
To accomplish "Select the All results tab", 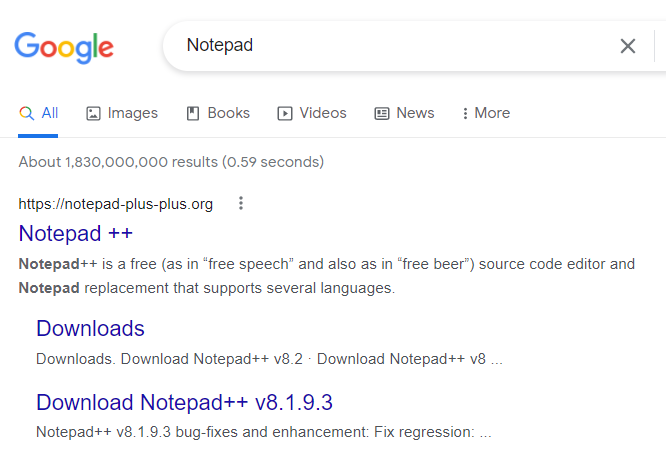I will pyautogui.click(x=38, y=113).
